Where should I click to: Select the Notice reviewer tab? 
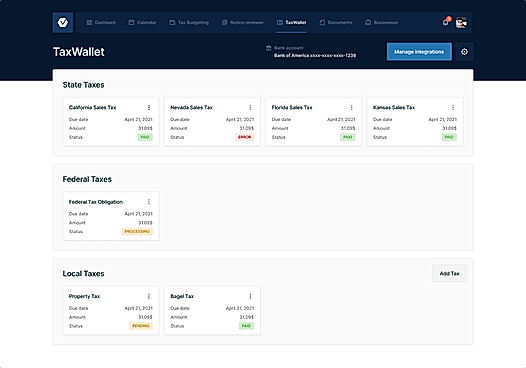point(243,22)
